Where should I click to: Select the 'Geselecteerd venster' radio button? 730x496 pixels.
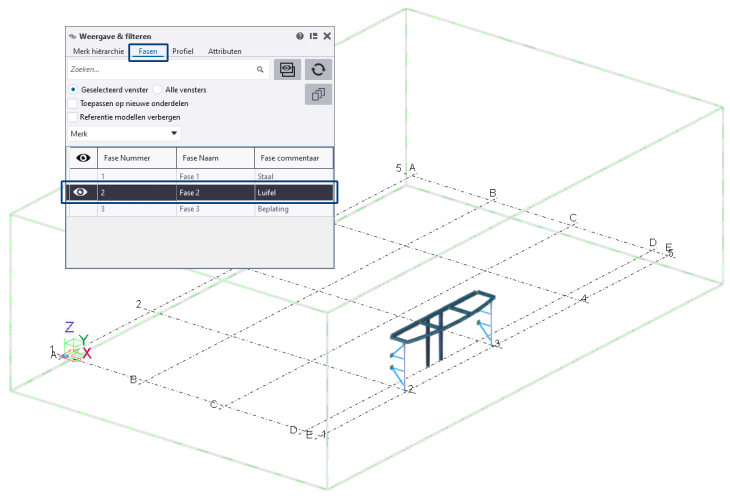(x=74, y=89)
